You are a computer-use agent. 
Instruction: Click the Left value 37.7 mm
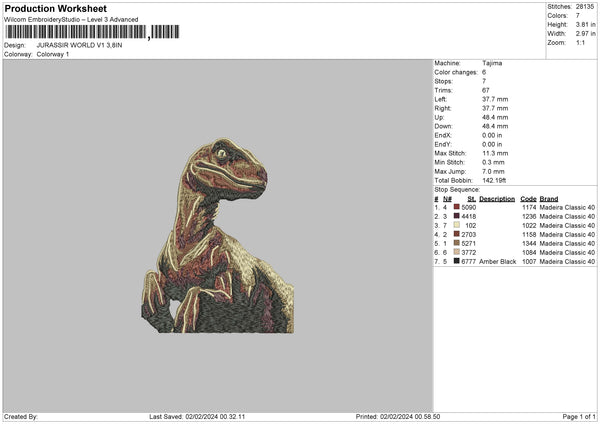tap(495, 99)
